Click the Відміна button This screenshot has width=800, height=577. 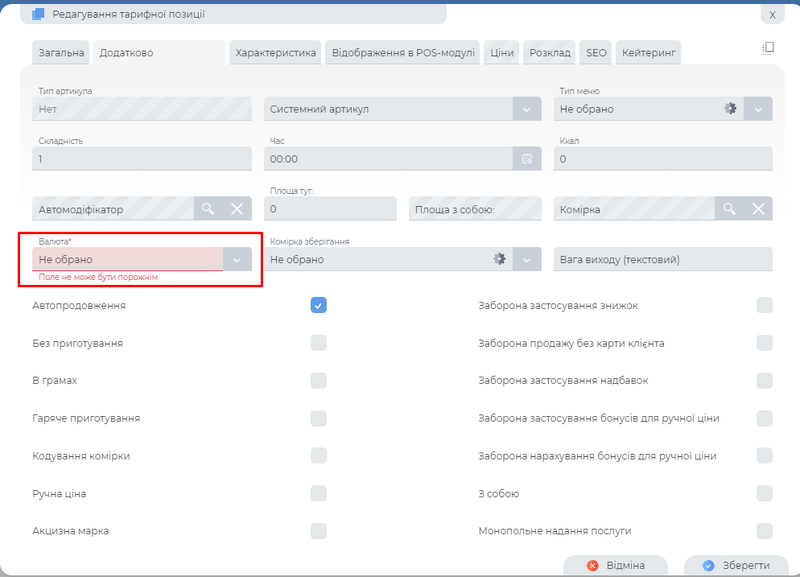coord(615,565)
